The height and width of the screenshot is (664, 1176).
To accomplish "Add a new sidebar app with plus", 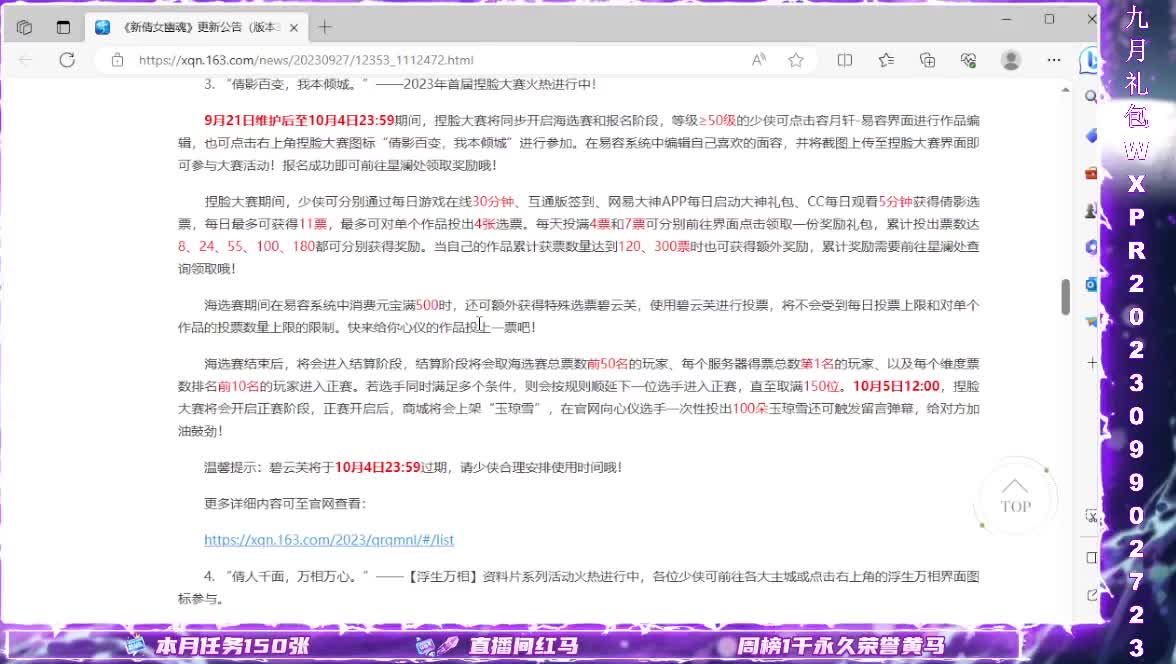I will [1092, 363].
